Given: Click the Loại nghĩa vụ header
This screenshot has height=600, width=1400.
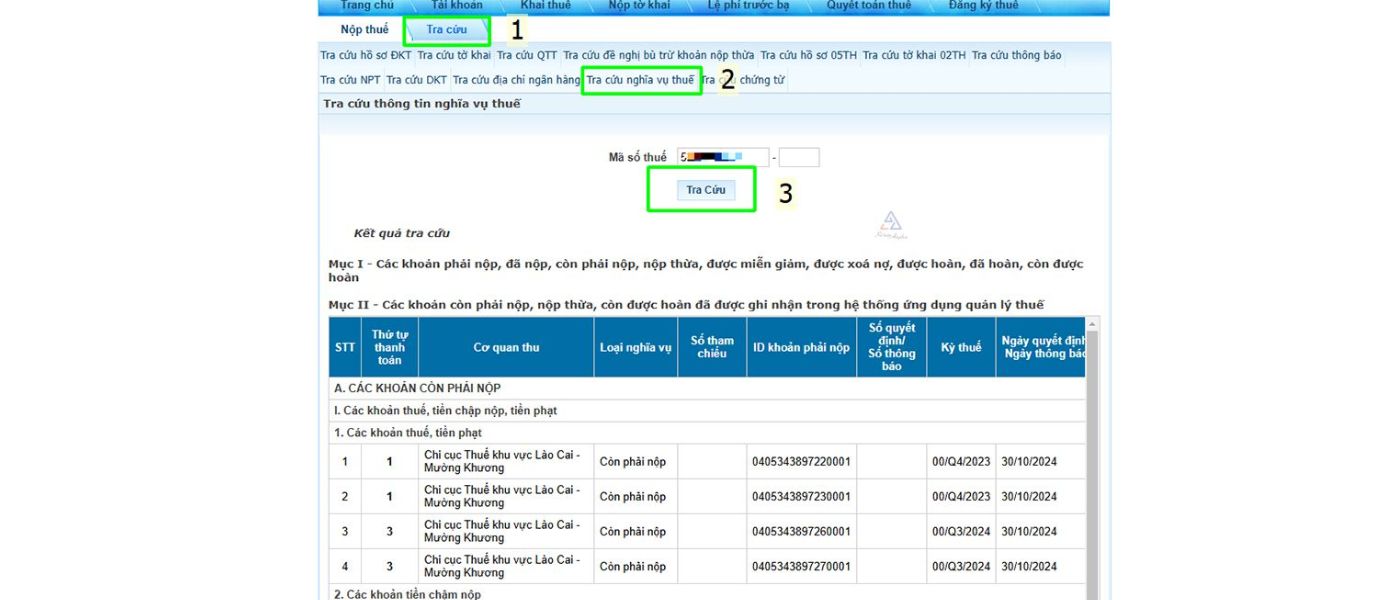Looking at the screenshot, I should click(x=635, y=347).
